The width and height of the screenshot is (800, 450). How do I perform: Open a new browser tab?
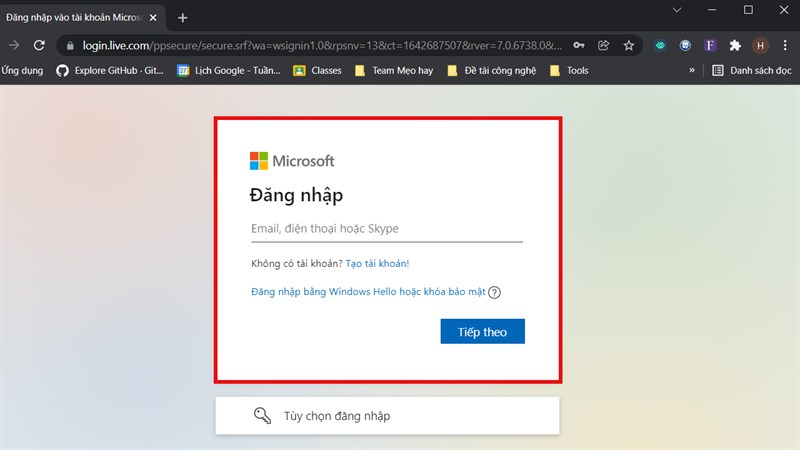(183, 18)
